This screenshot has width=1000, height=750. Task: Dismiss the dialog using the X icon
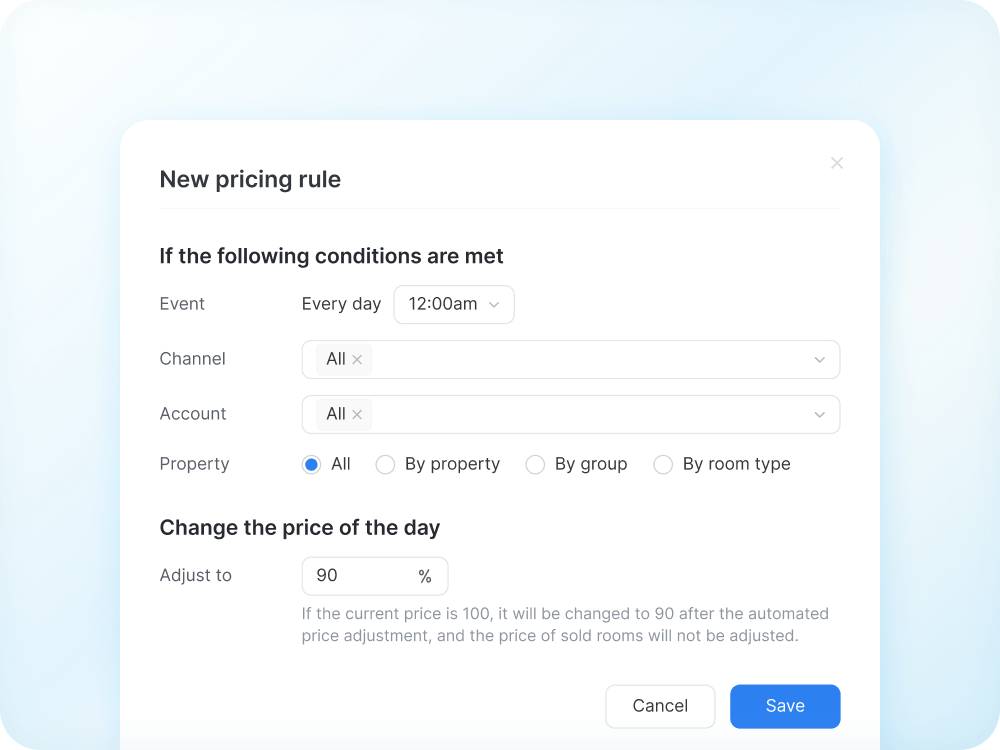tap(836, 163)
